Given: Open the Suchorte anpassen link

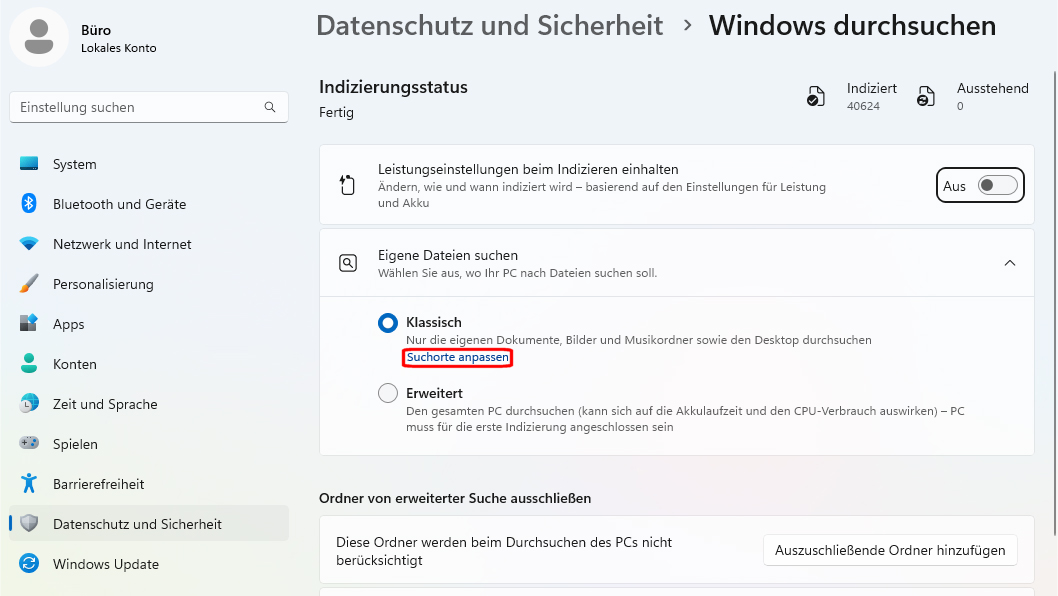Looking at the screenshot, I should [457, 357].
